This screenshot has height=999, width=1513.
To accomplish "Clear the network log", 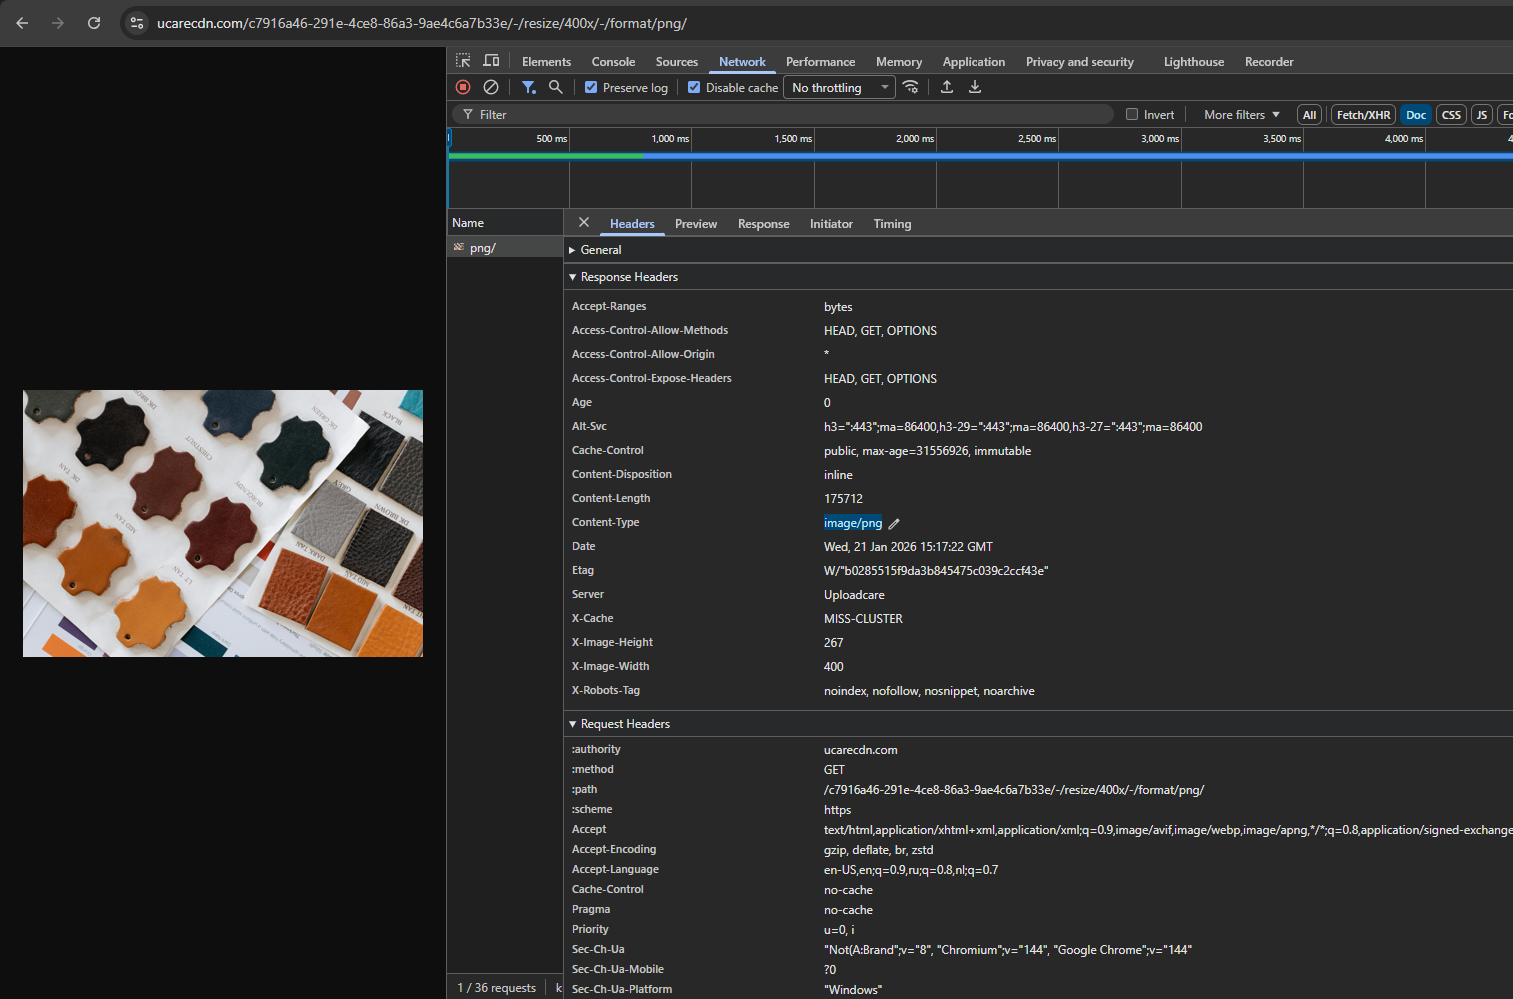I will pos(490,87).
